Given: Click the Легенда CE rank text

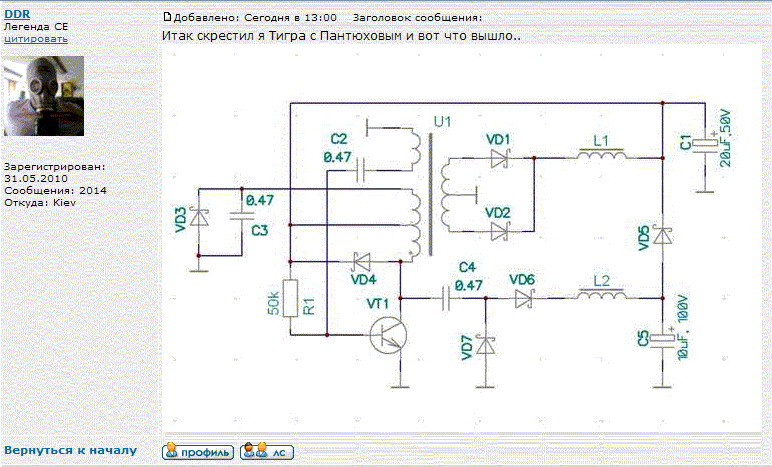Looking at the screenshot, I should (x=36, y=27).
